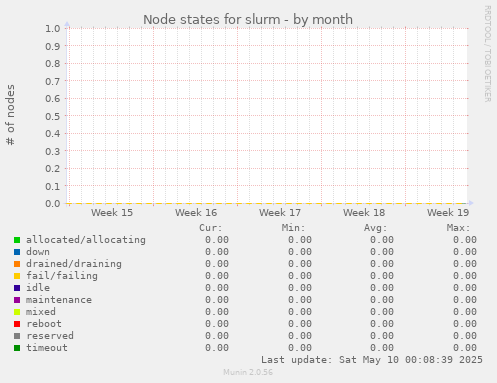Click the gray reserved legend swatch
Viewport: 497px width, 383px height.
(x=17, y=336)
